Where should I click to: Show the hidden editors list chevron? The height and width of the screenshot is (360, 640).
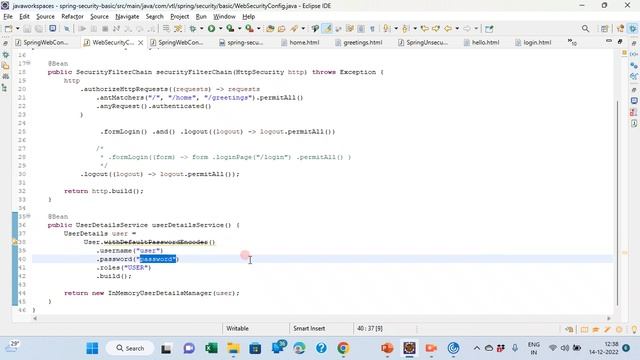point(572,42)
